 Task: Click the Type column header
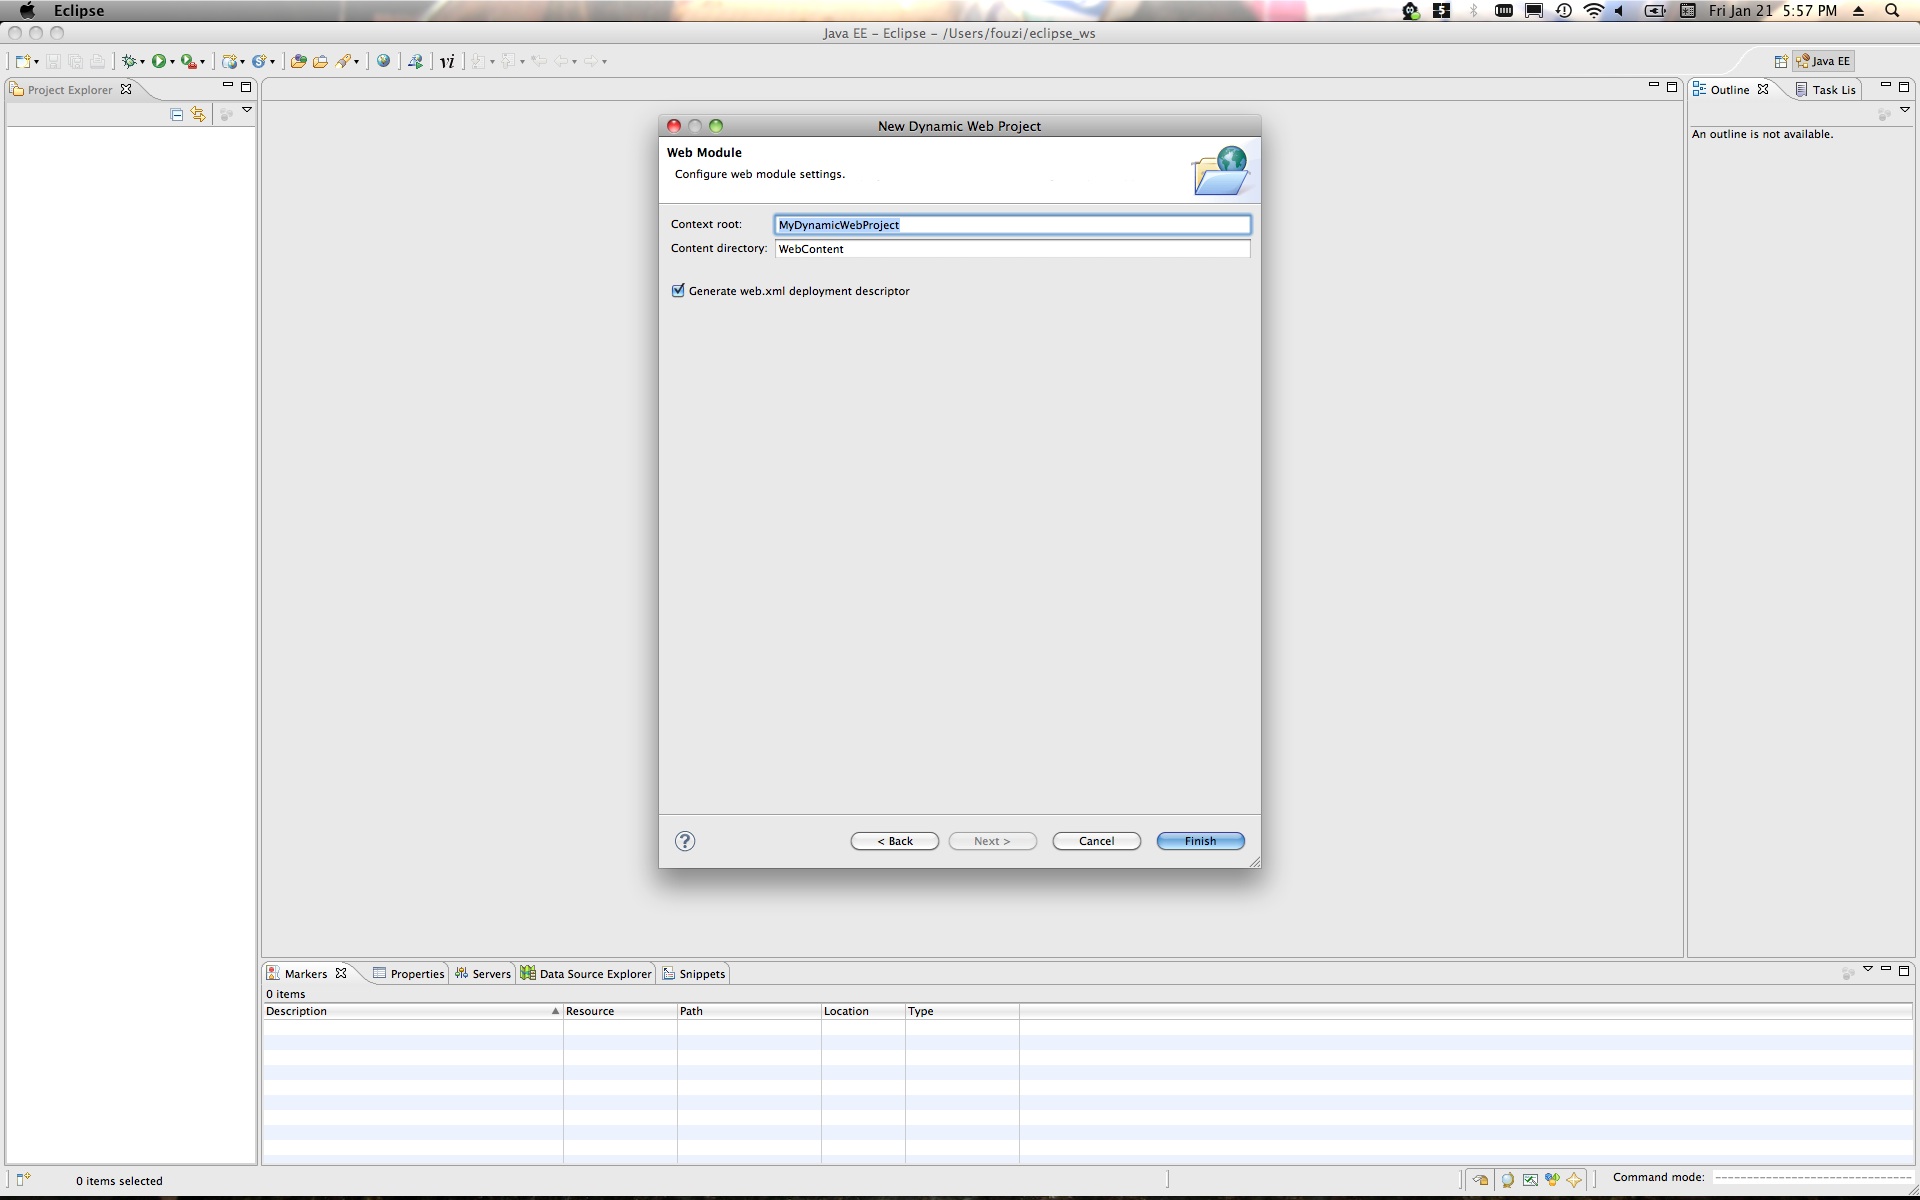[x=962, y=1011]
